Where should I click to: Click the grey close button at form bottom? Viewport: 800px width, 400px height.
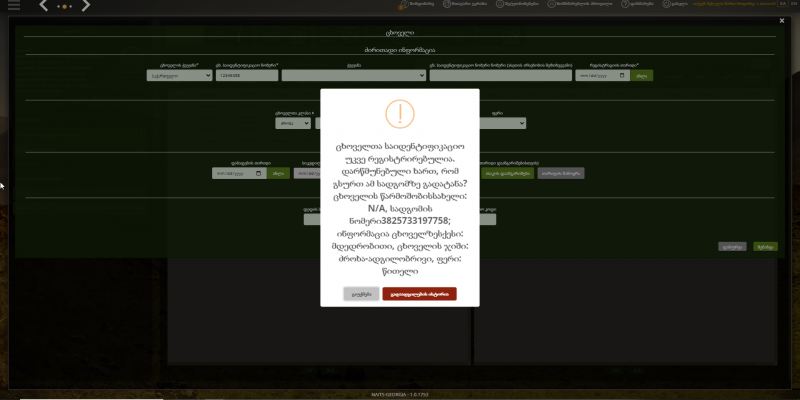click(732, 246)
